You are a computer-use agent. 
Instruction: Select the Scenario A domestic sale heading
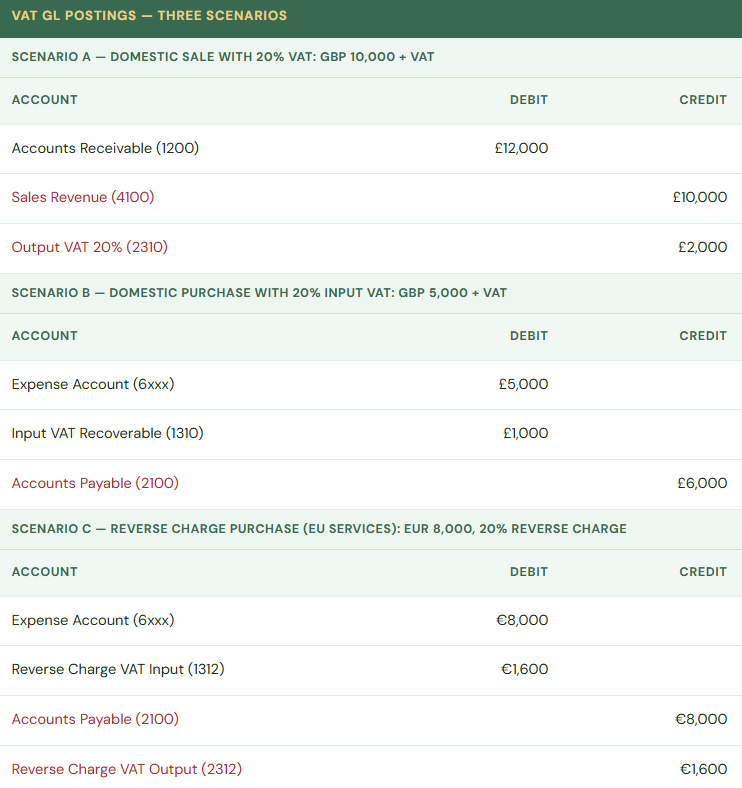click(x=223, y=57)
